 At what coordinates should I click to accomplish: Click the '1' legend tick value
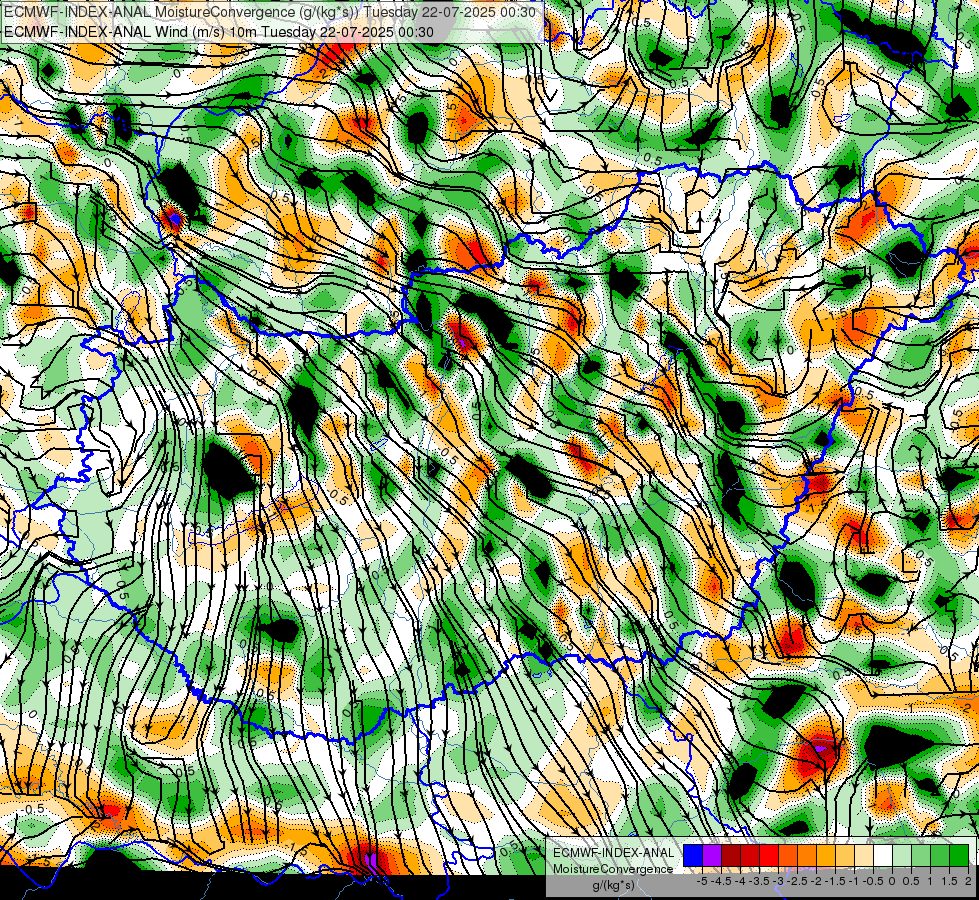click(930, 881)
